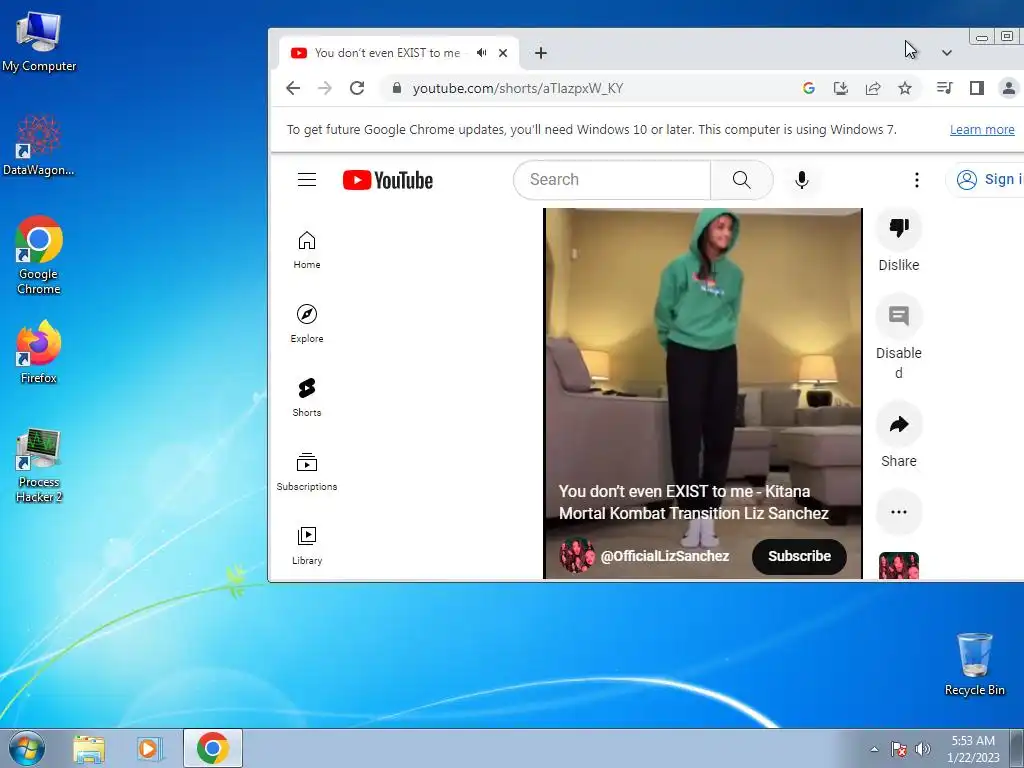Select the Recycle Bin icon
This screenshot has height=768, width=1024.
974,664
